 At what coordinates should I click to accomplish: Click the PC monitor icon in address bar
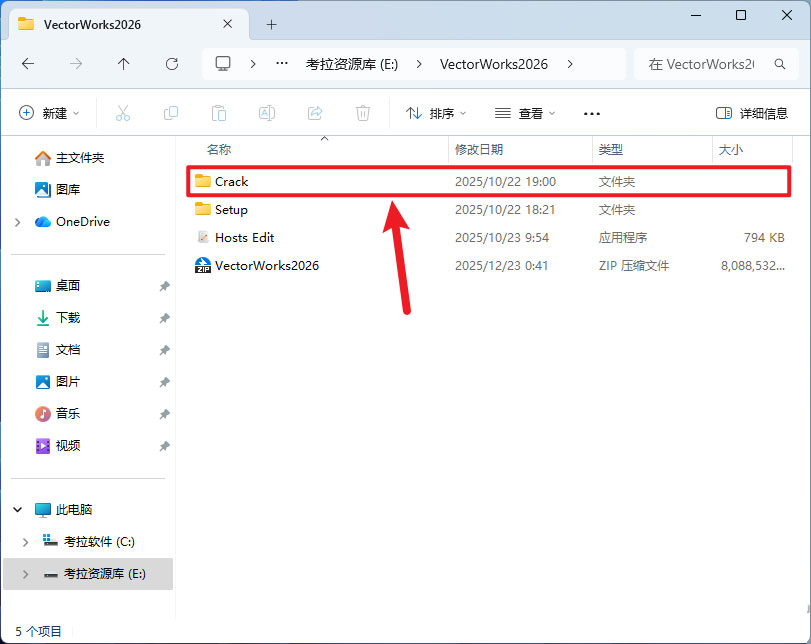point(223,64)
